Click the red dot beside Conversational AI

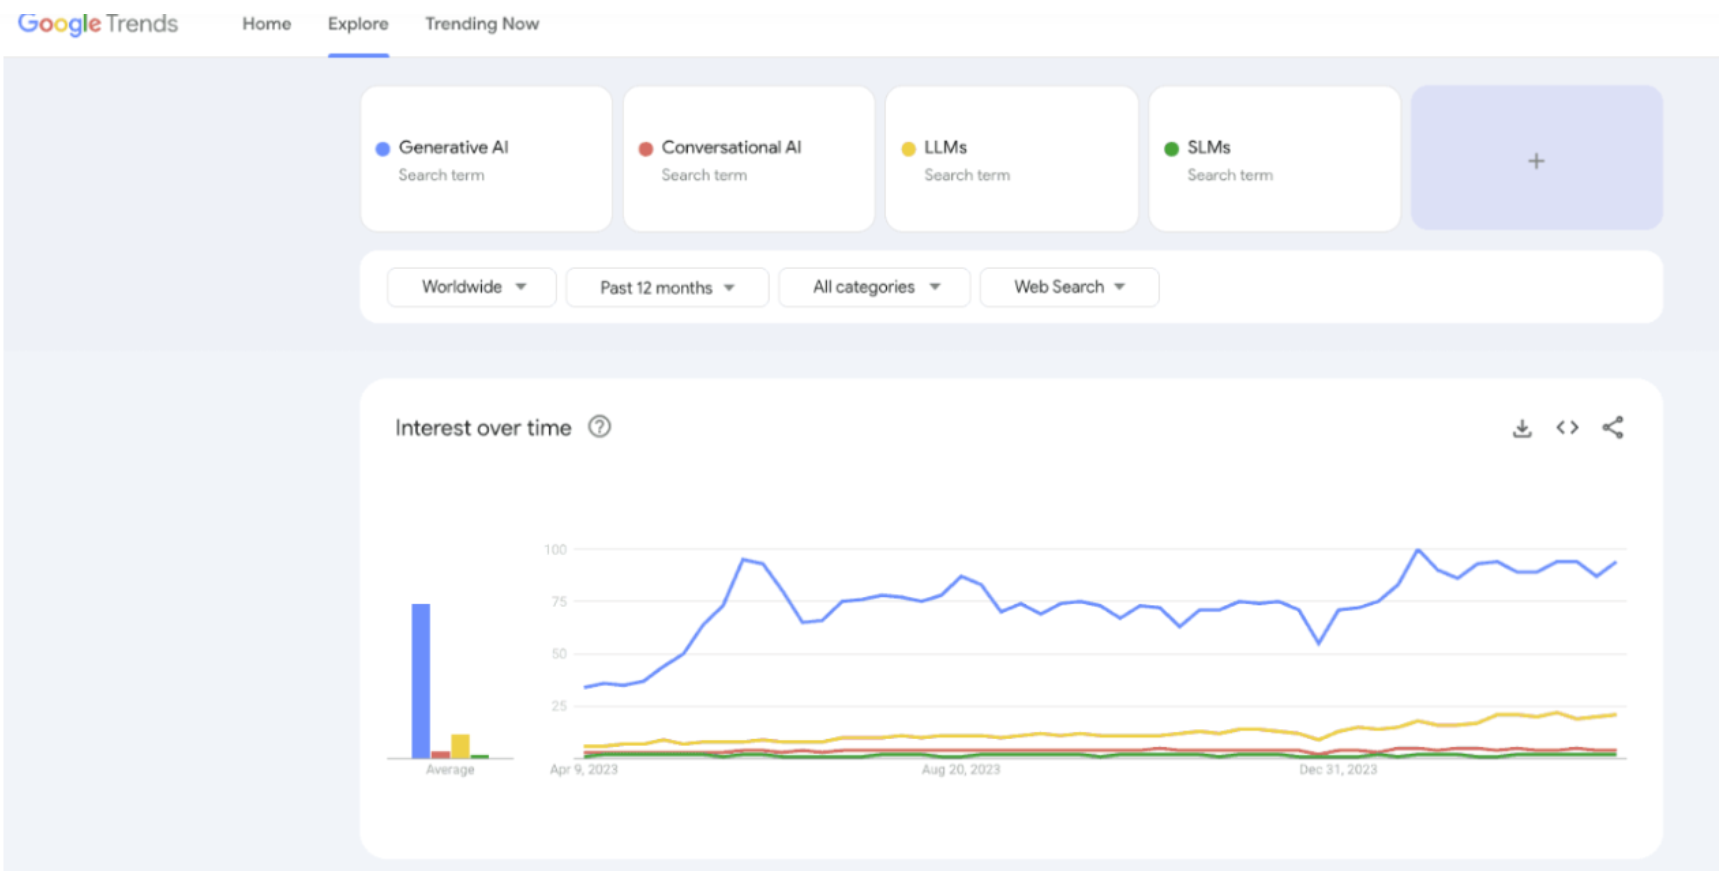coord(646,149)
